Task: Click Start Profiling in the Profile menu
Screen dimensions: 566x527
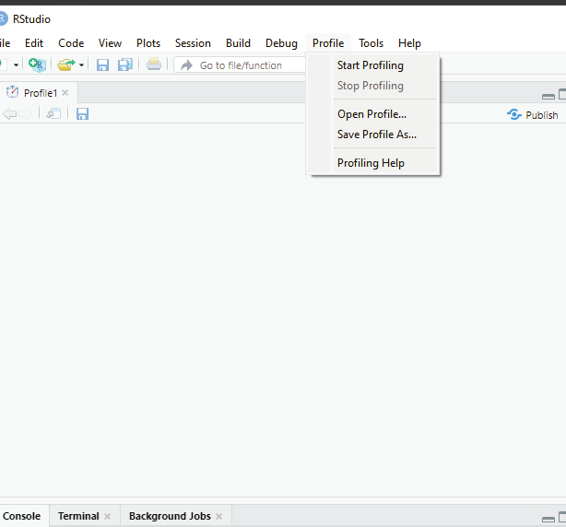Action: click(370, 65)
